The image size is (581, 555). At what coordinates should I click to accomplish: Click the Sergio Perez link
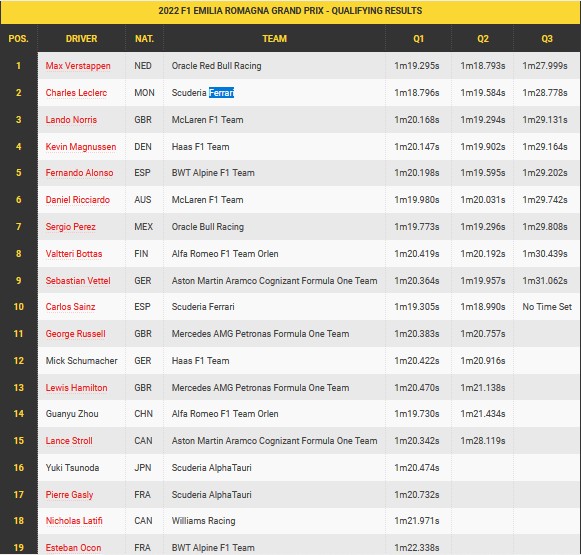(x=70, y=227)
